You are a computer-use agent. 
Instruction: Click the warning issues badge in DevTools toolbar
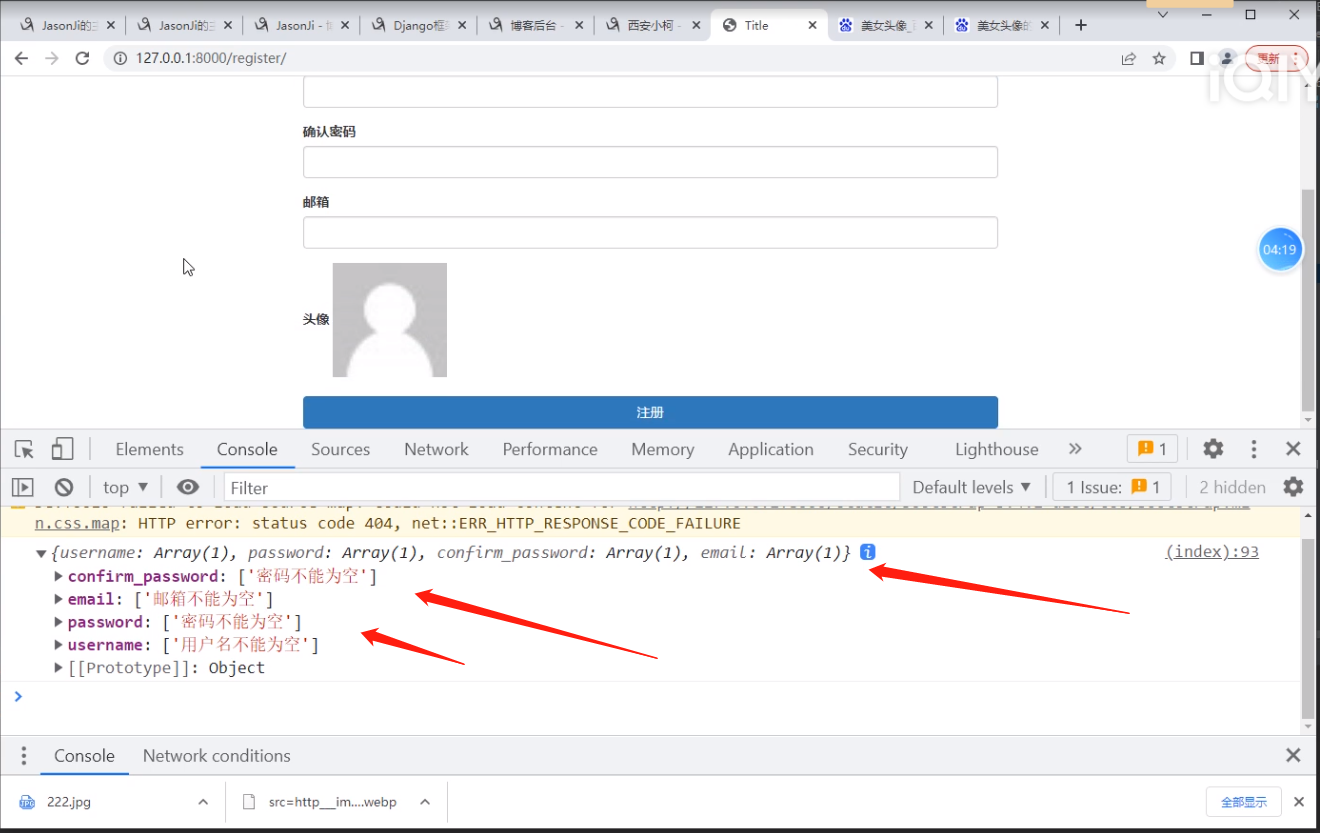click(1152, 449)
